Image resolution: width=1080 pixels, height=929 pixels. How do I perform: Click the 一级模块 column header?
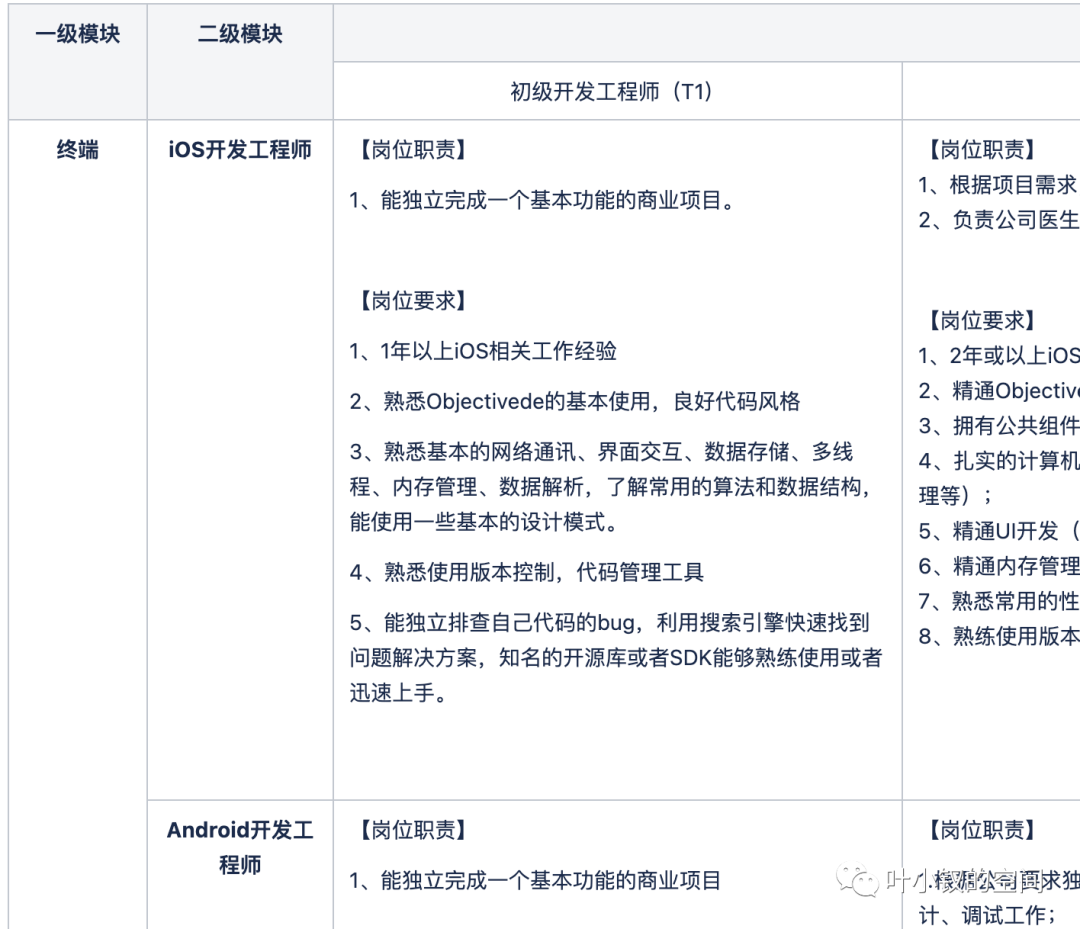click(77, 34)
